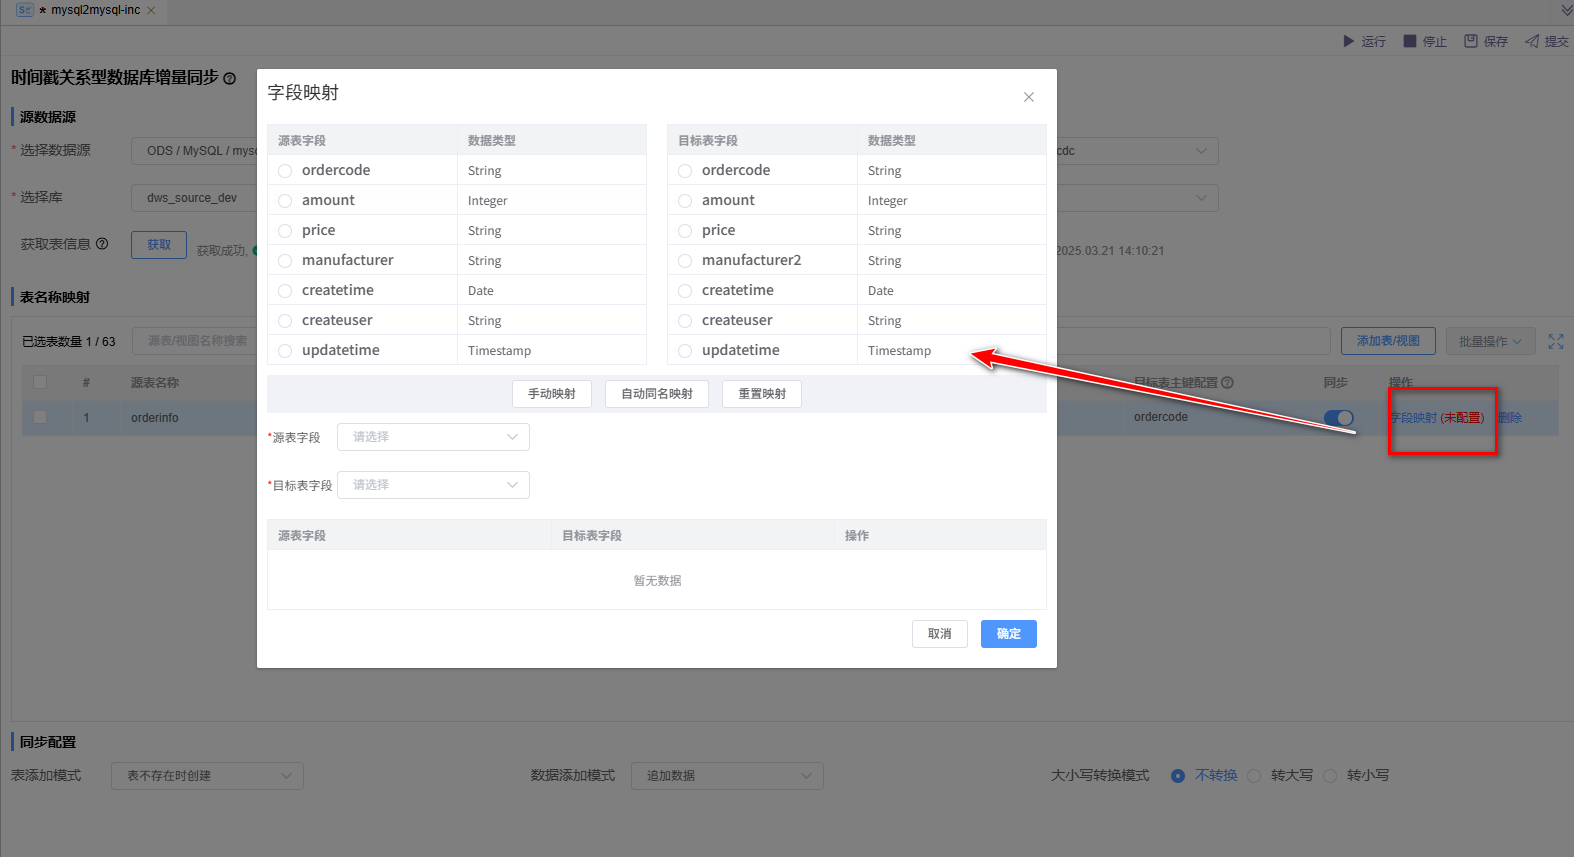Click the help icon beside the page title
Image resolution: width=1574 pixels, height=857 pixels.
point(230,78)
